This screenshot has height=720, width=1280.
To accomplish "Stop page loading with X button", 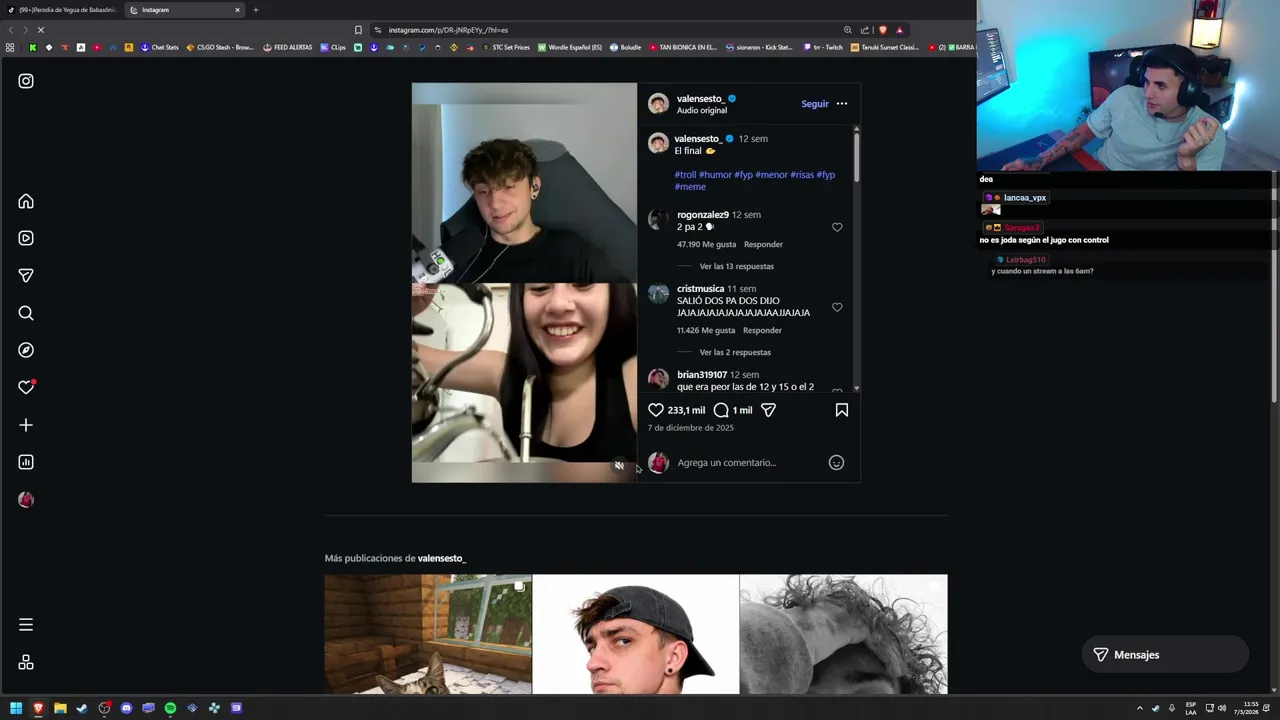I will coord(40,30).
